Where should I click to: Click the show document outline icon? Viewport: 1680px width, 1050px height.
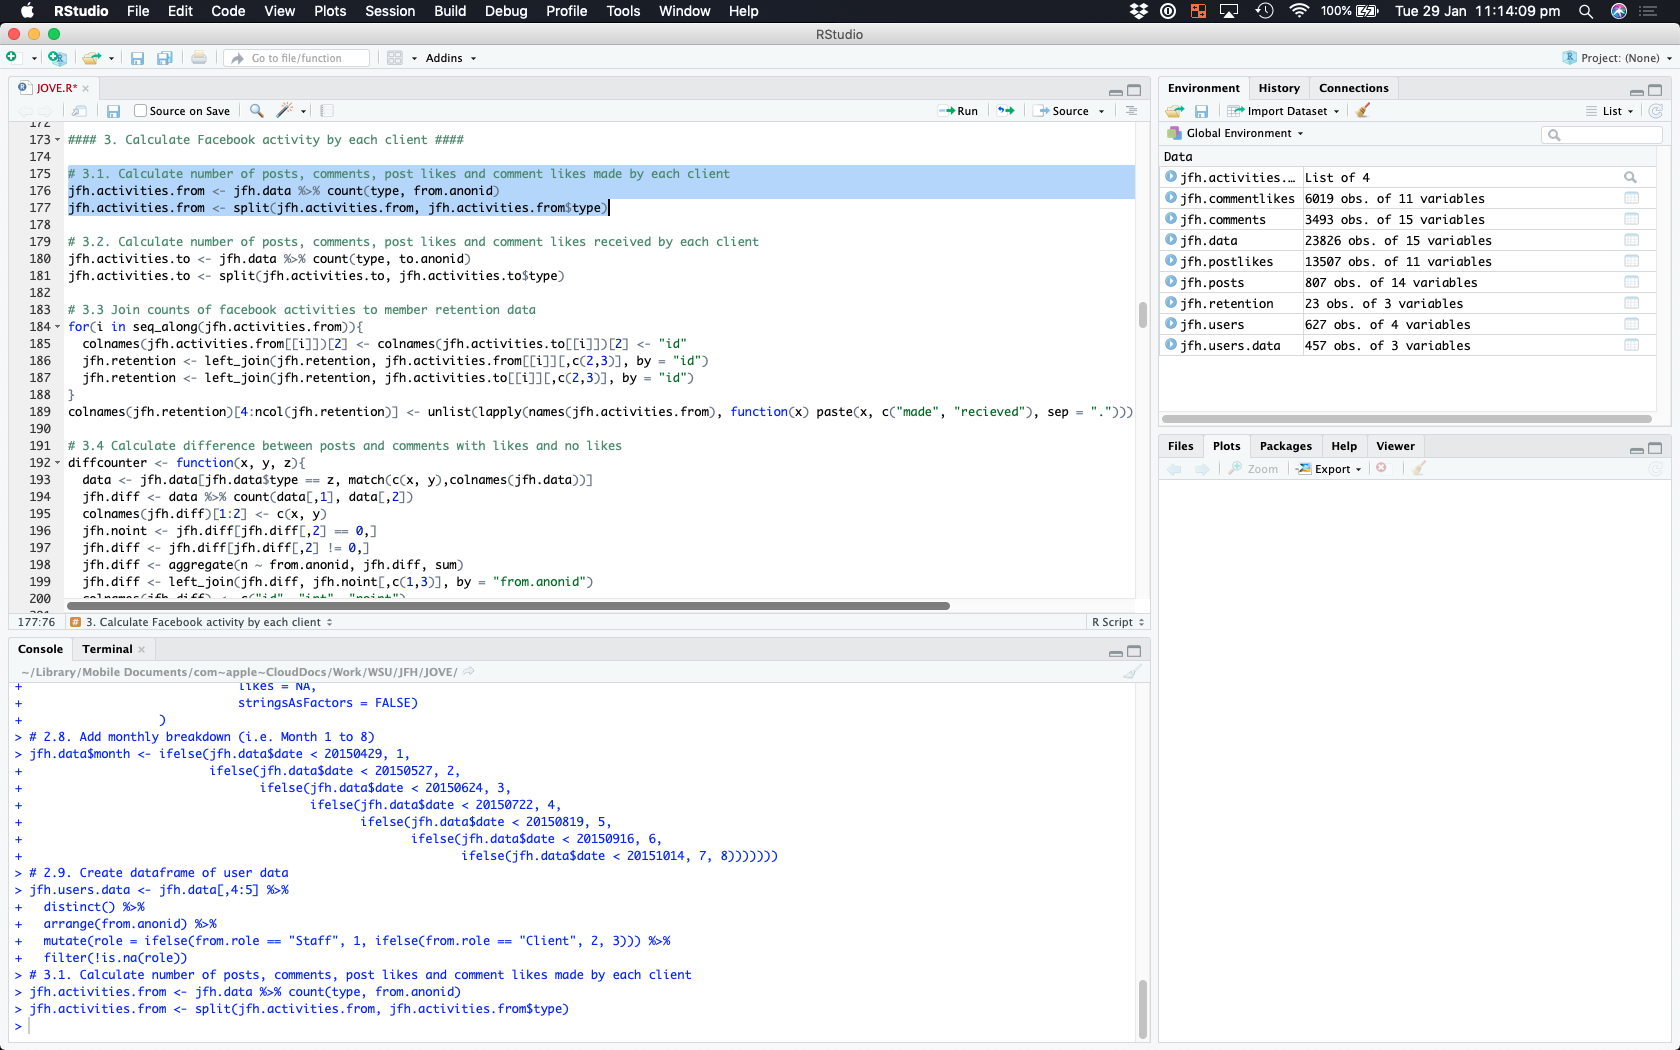point(1131,111)
